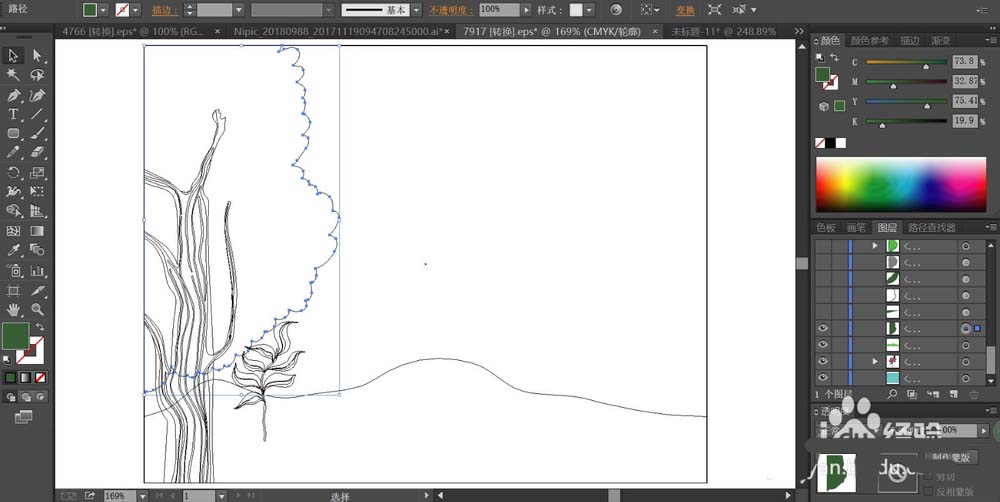The width and height of the screenshot is (1000, 502).
Task: Open the 样式 graphic style dropdown
Action: (x=589, y=10)
